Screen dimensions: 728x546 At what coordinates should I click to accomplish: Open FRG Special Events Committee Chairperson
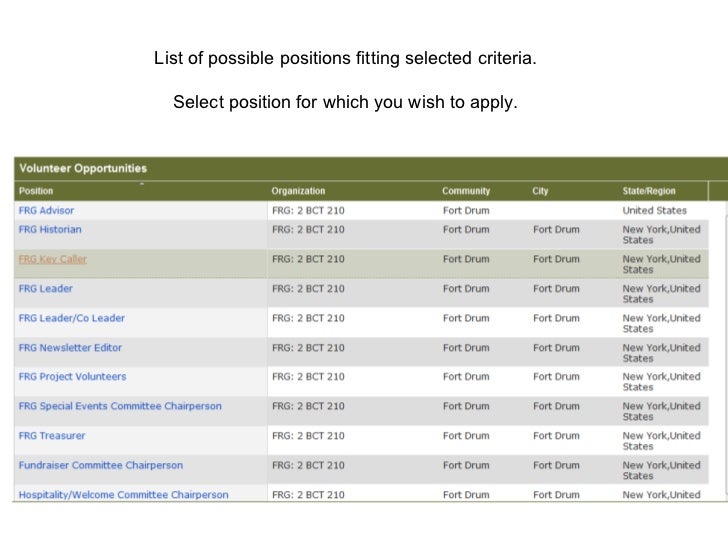120,407
